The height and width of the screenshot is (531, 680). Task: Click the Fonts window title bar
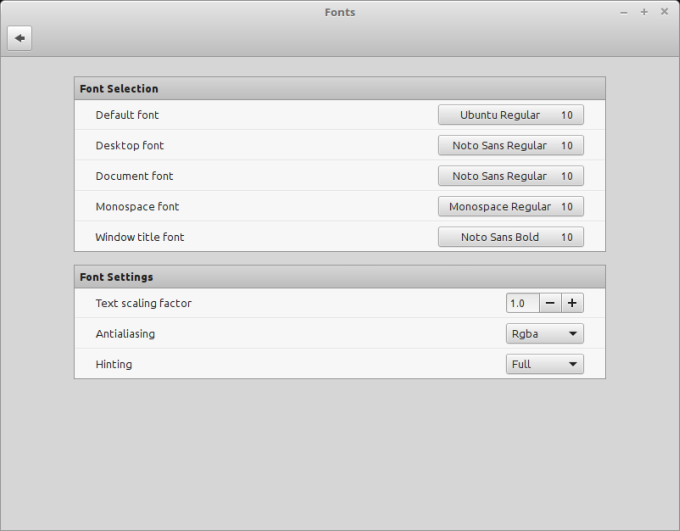tap(340, 12)
